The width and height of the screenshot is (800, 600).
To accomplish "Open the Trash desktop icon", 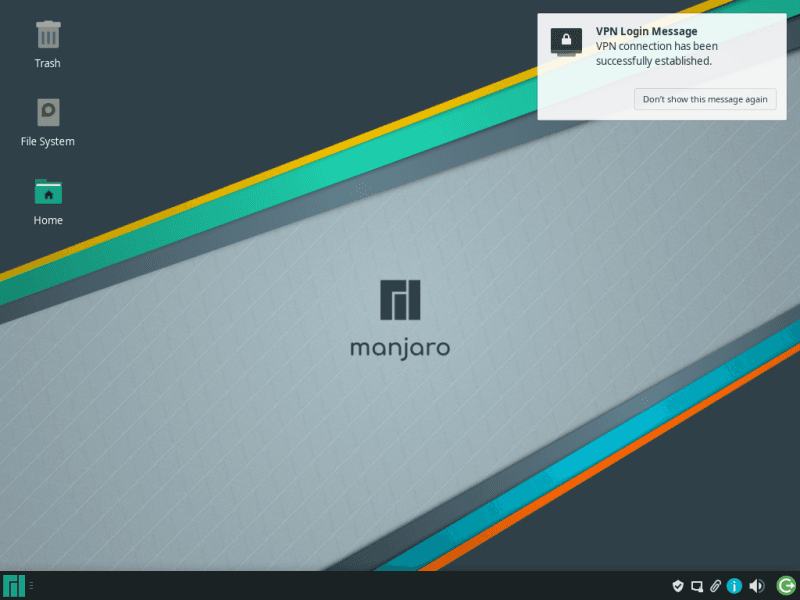I will (48, 35).
